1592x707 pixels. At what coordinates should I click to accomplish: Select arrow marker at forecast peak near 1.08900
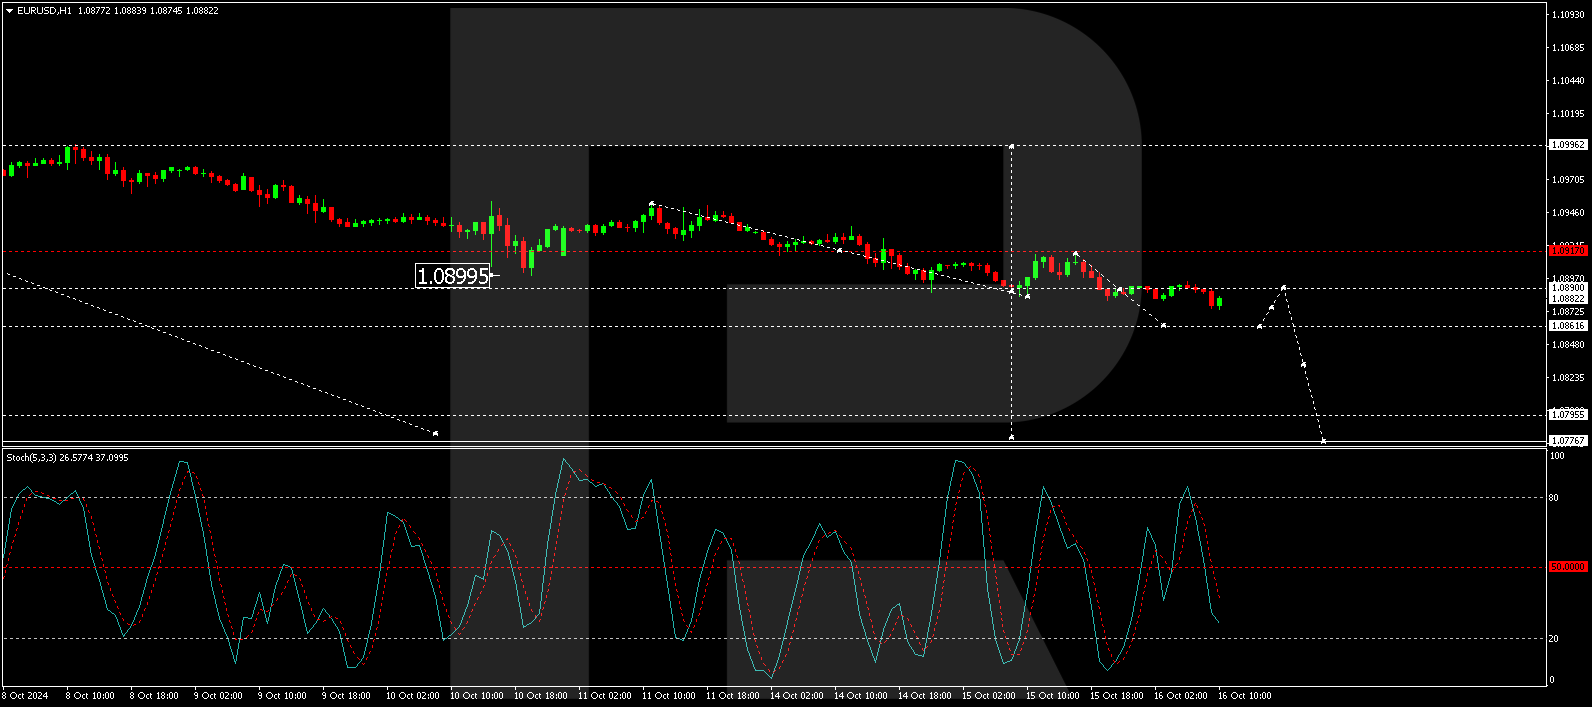1283,288
